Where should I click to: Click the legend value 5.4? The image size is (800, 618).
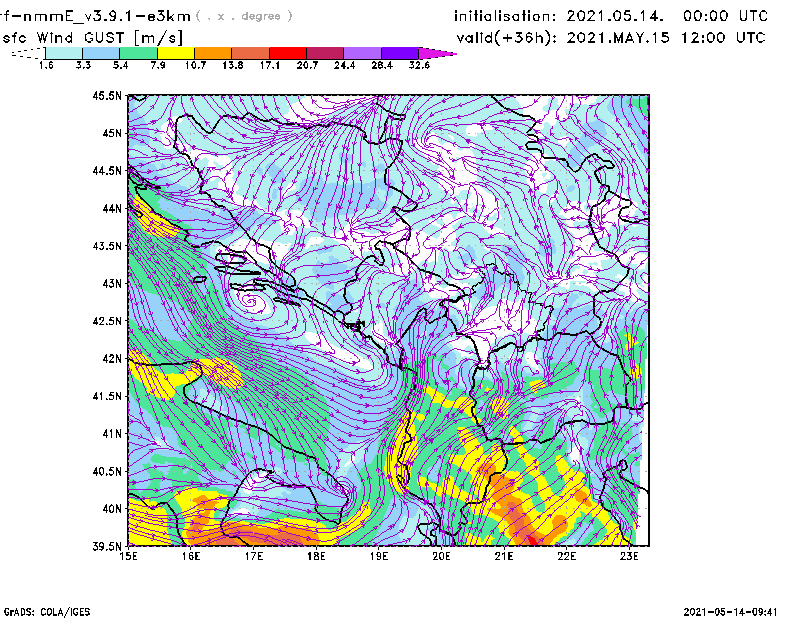[x=120, y=65]
